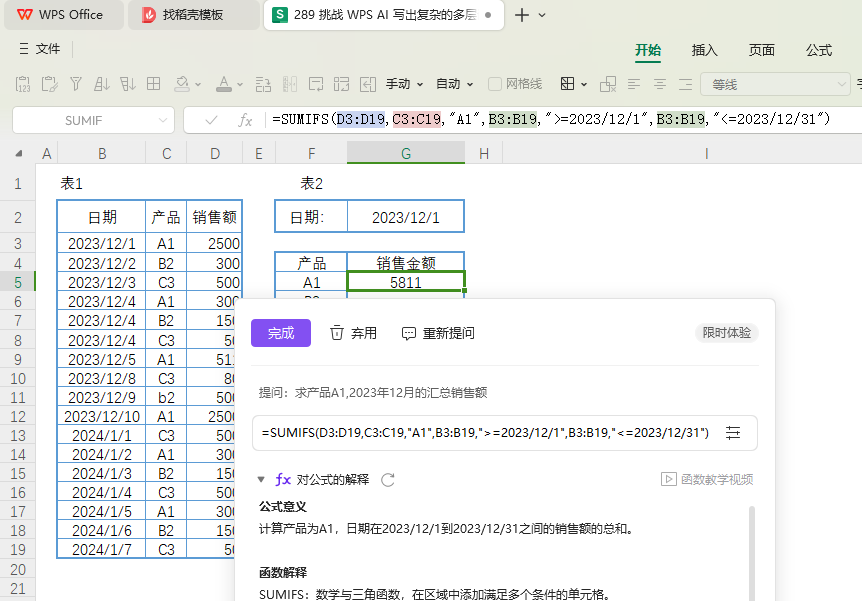The width and height of the screenshot is (862, 601).
Task: Open the dropdown arrow beside new tab
Action: pos(542,15)
